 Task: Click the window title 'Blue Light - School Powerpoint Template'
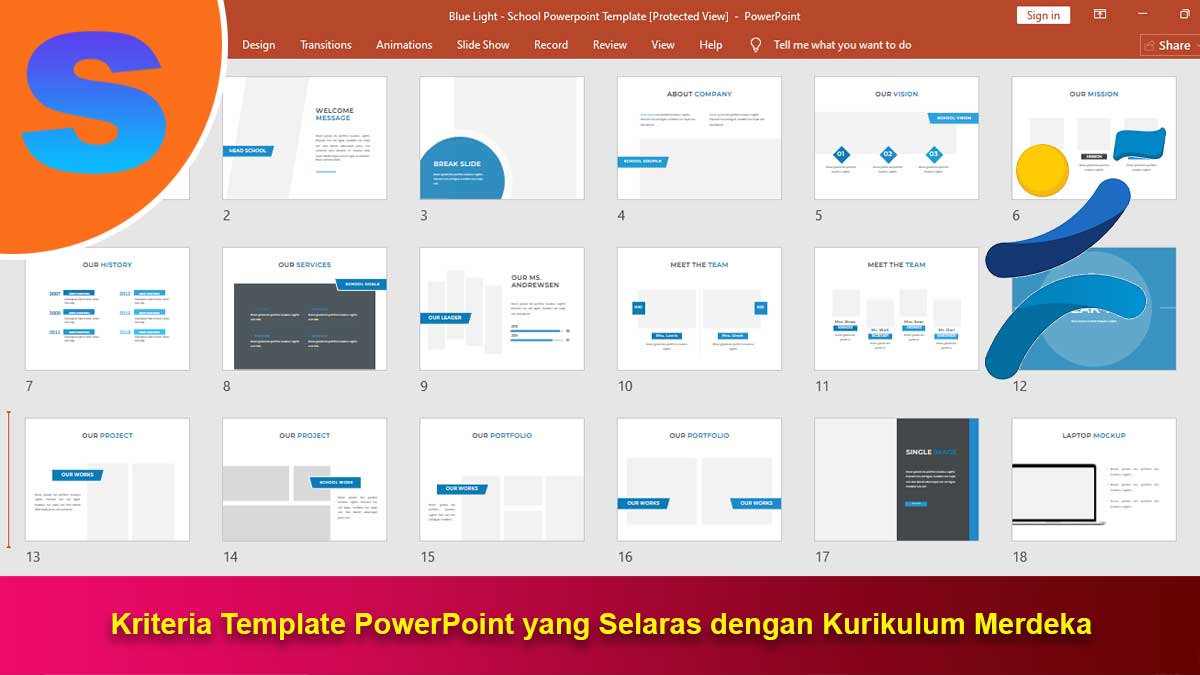pos(547,16)
